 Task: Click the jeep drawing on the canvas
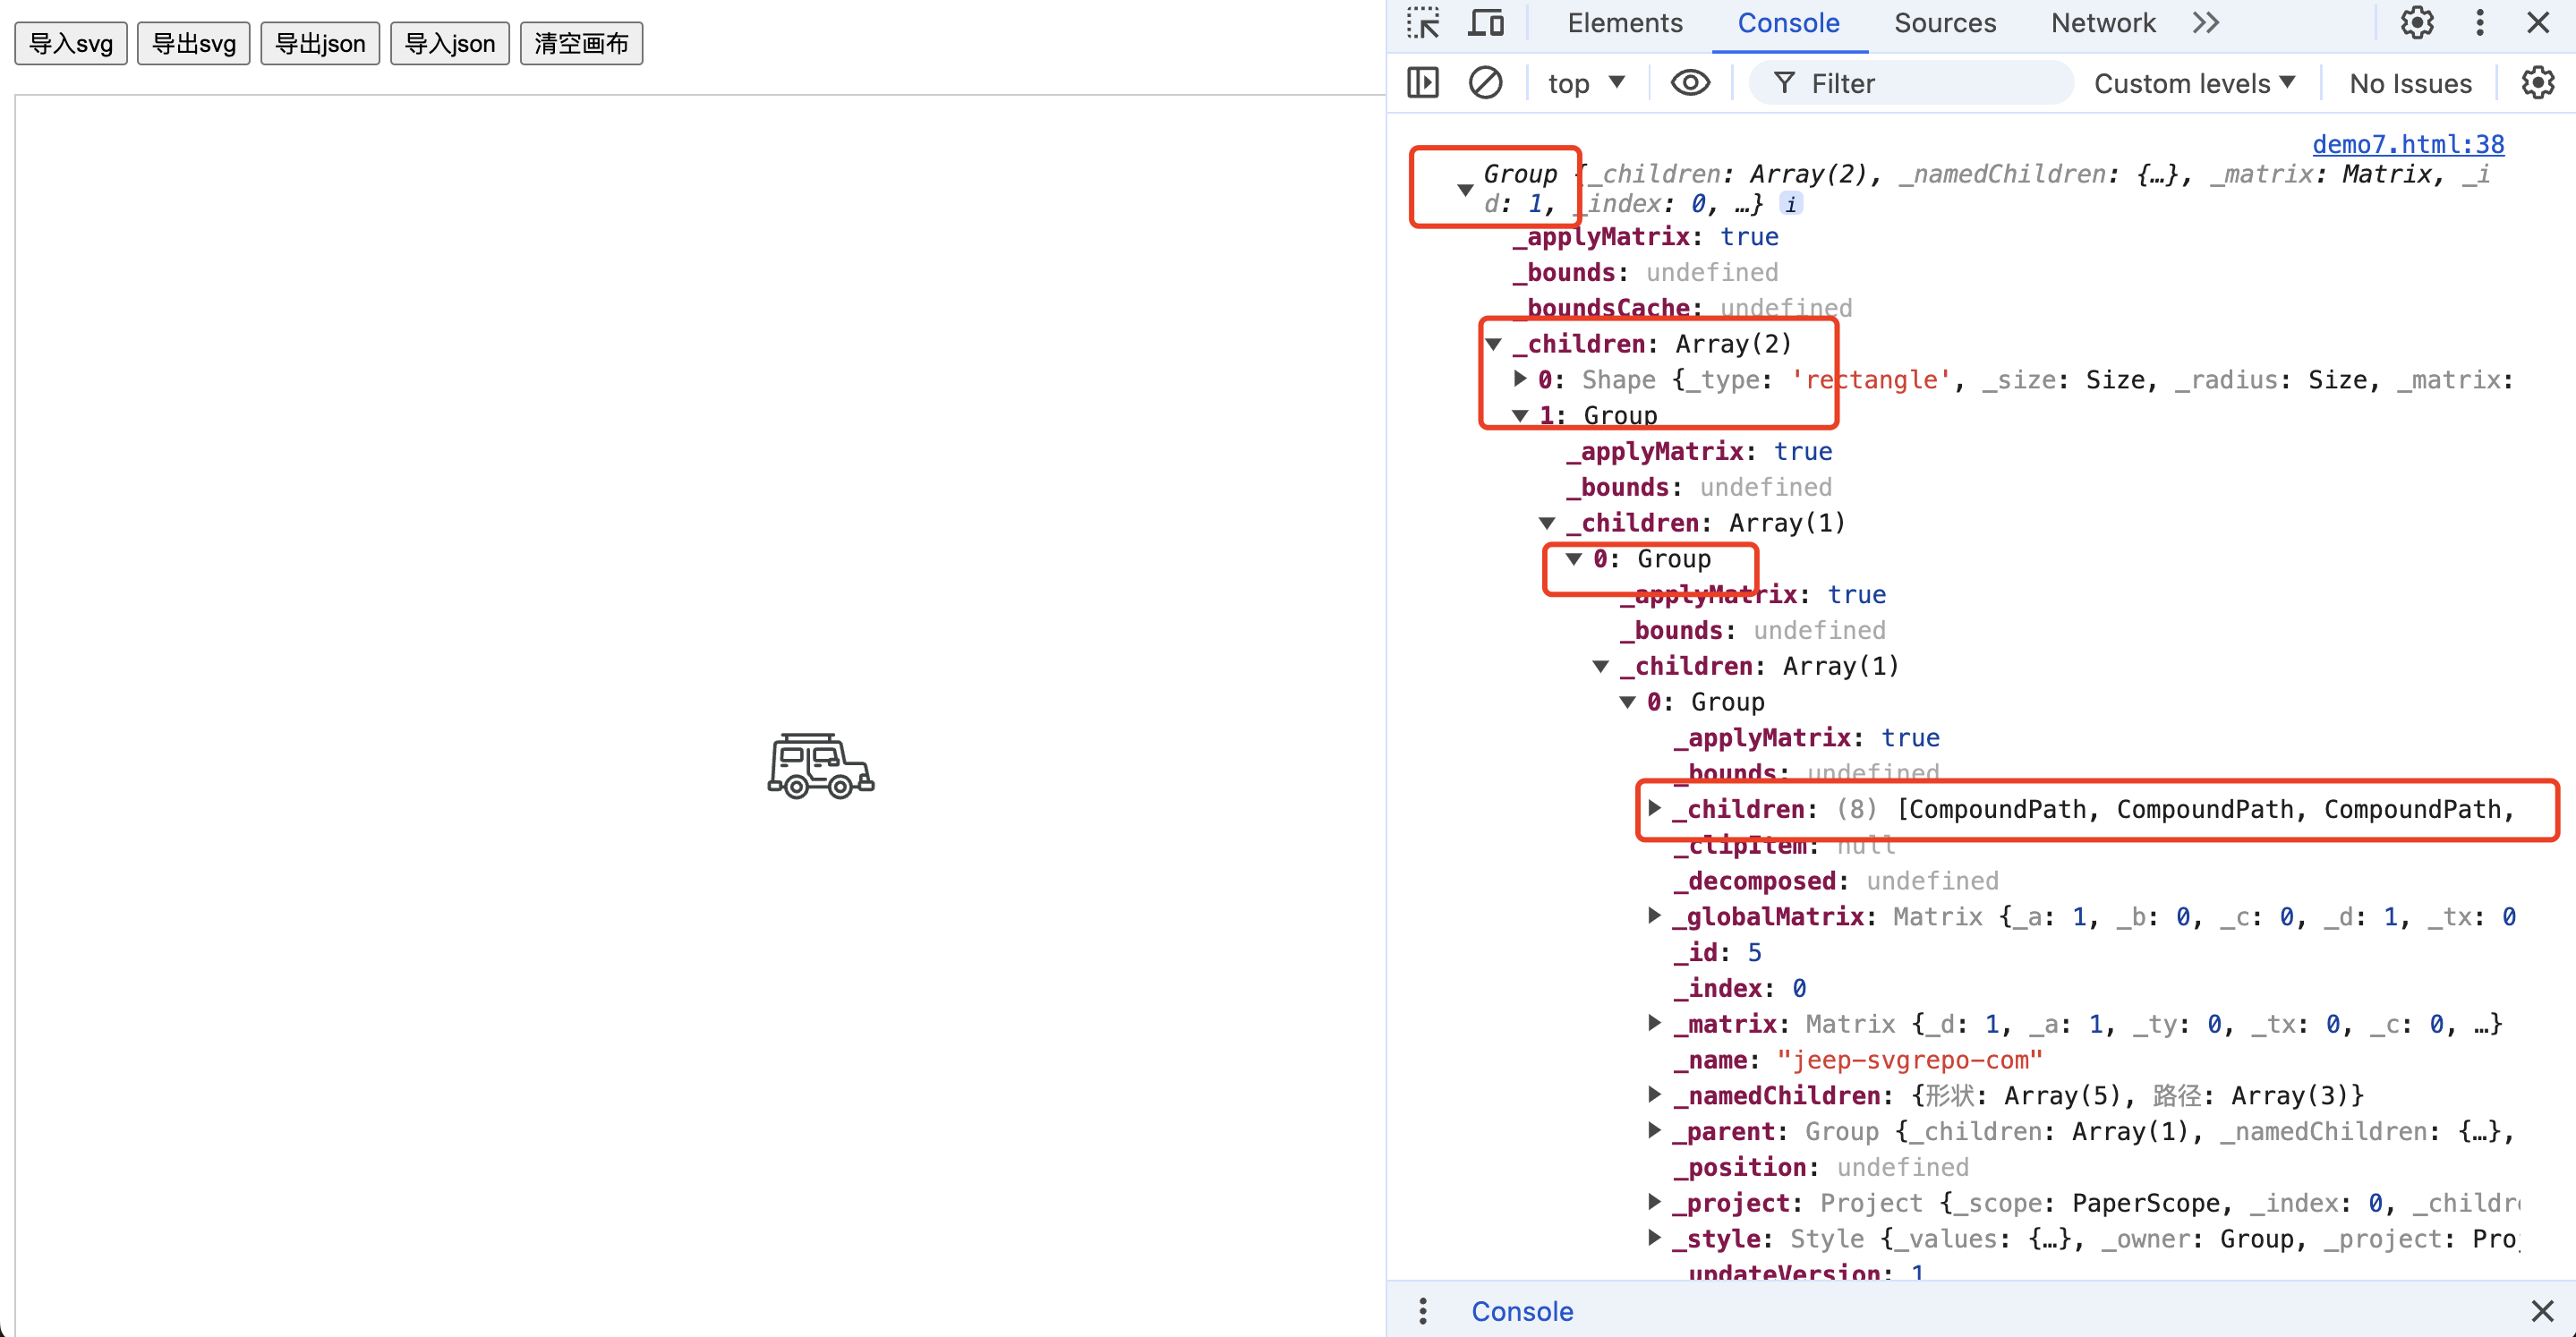[x=820, y=766]
